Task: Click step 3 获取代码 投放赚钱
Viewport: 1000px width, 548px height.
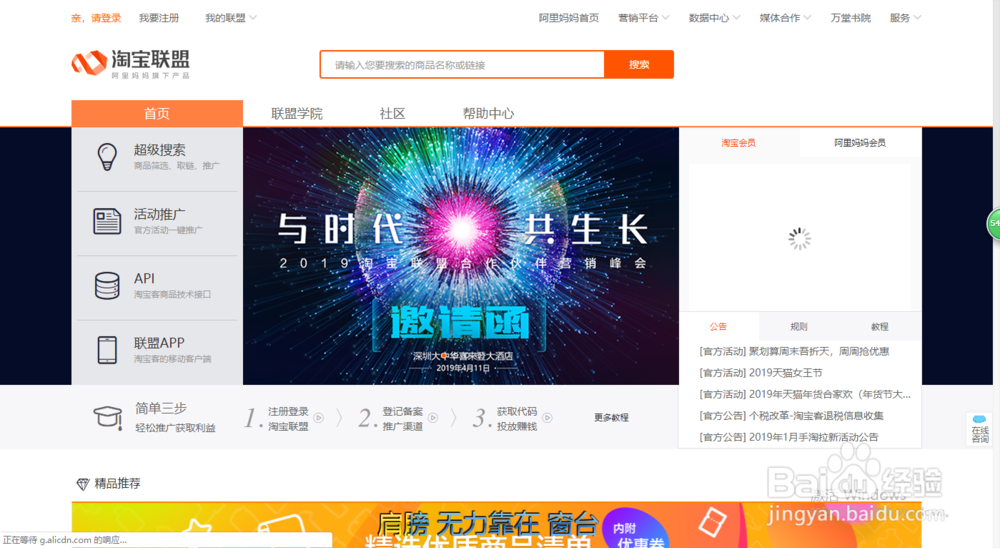Action: pyautogui.click(x=513, y=418)
